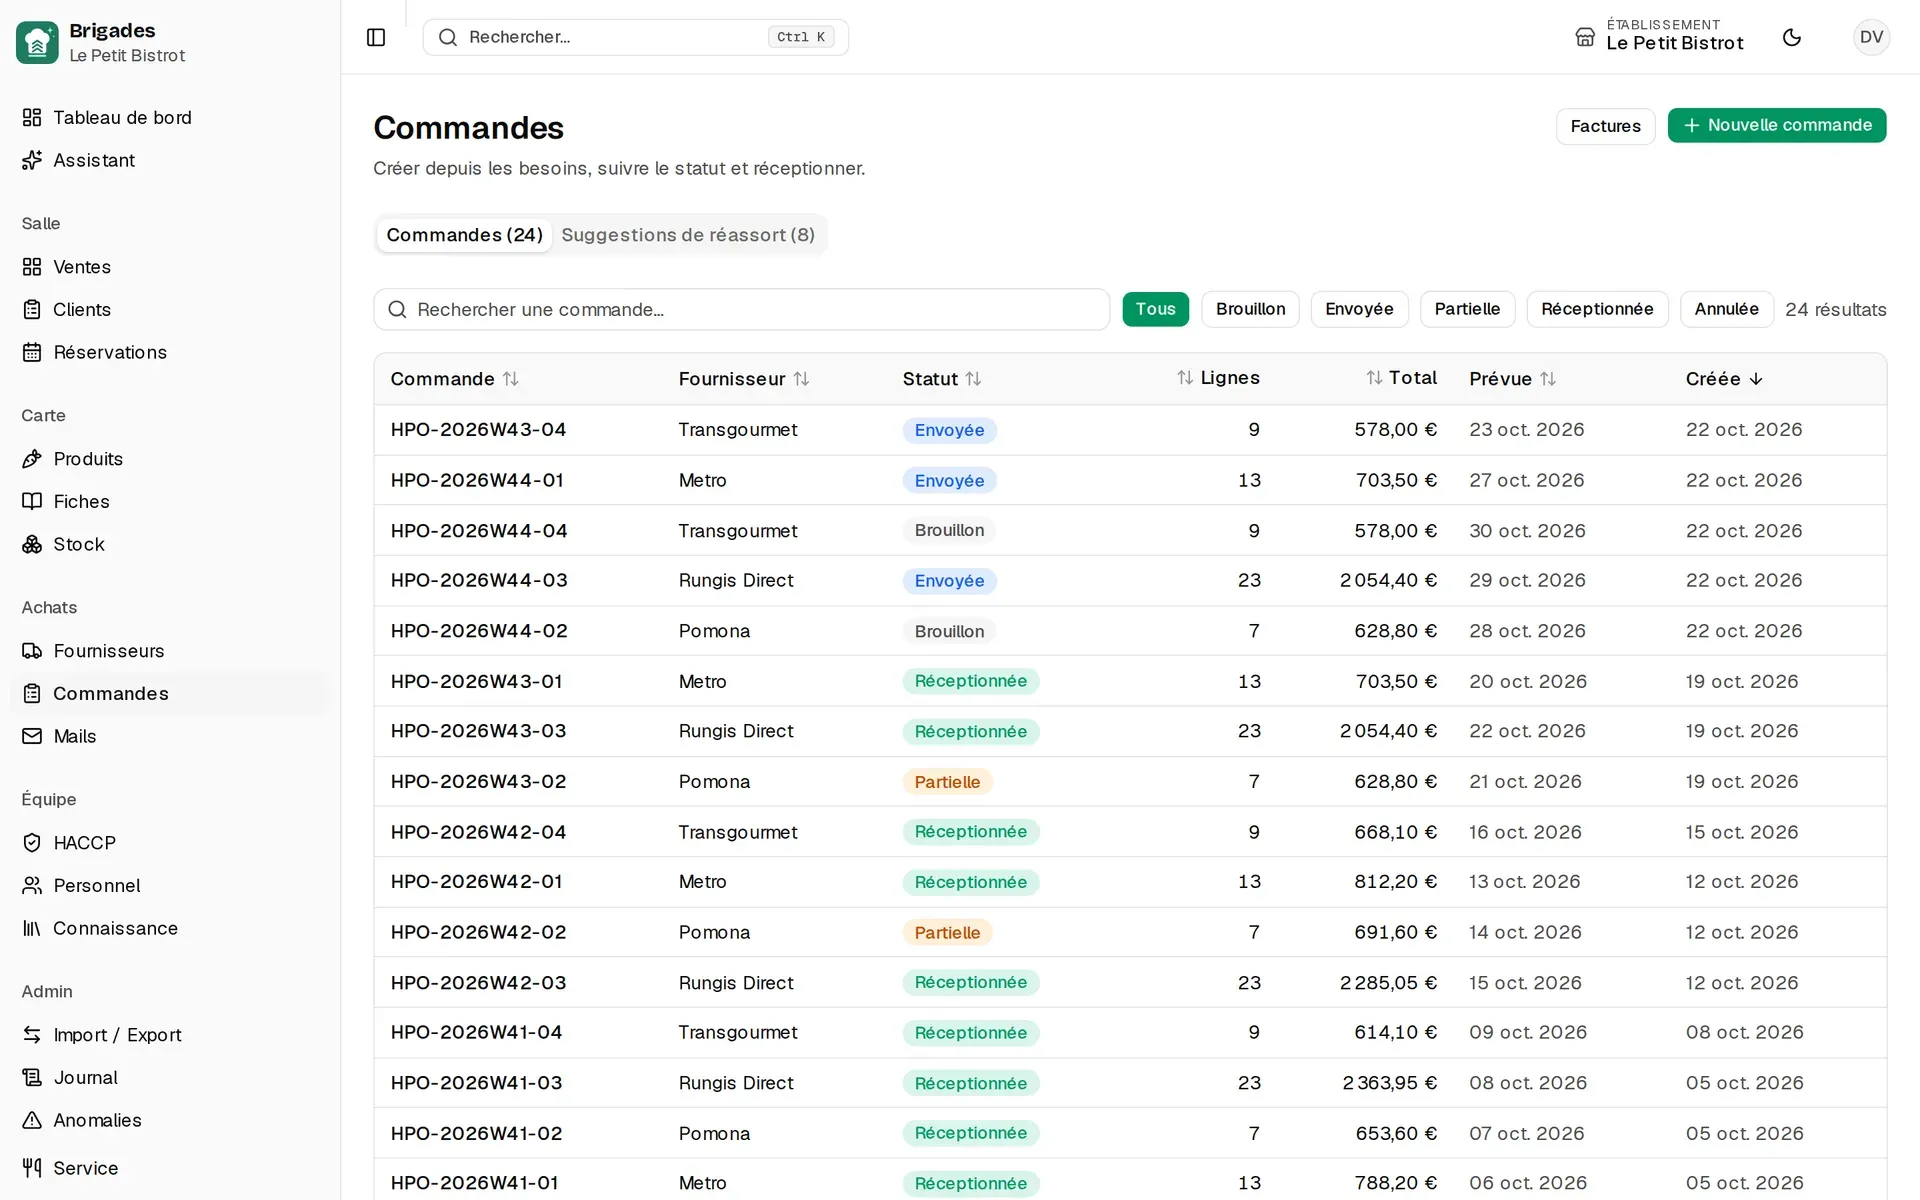Open Fournisseurs truck item
The height and width of the screenshot is (1200, 1920).
tap(170, 651)
